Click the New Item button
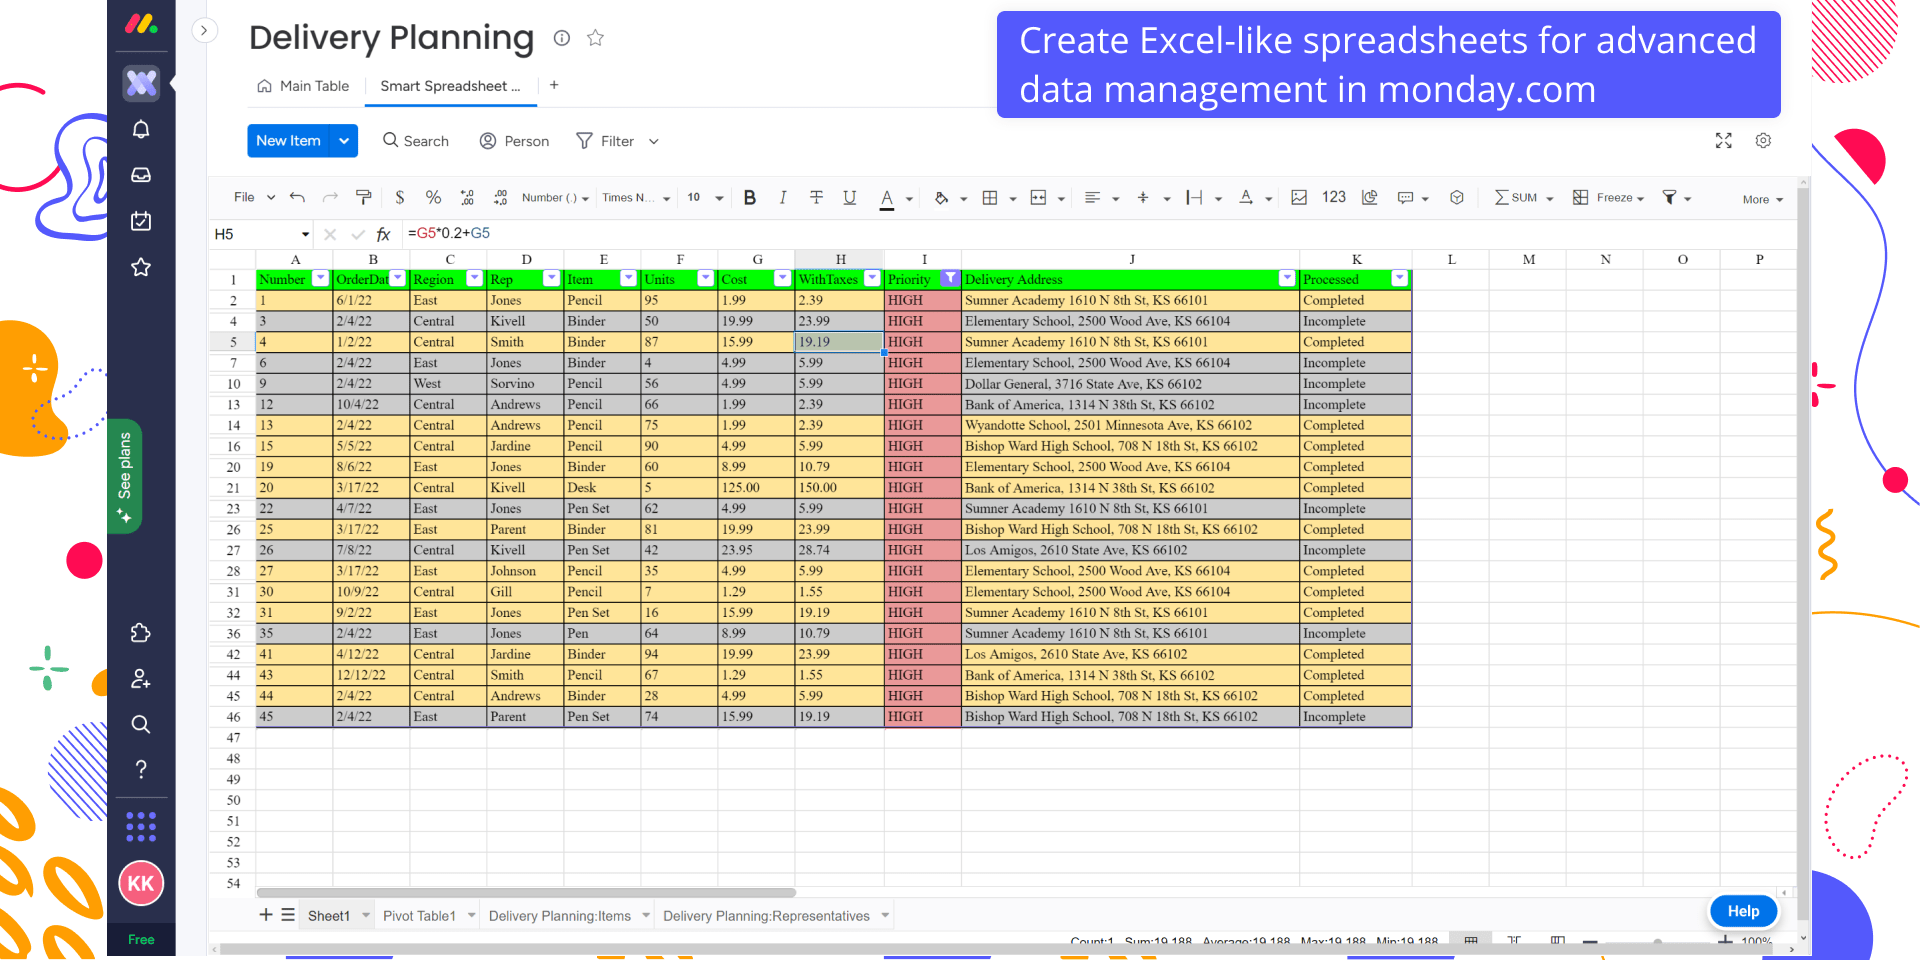The width and height of the screenshot is (1920, 960). click(x=288, y=141)
